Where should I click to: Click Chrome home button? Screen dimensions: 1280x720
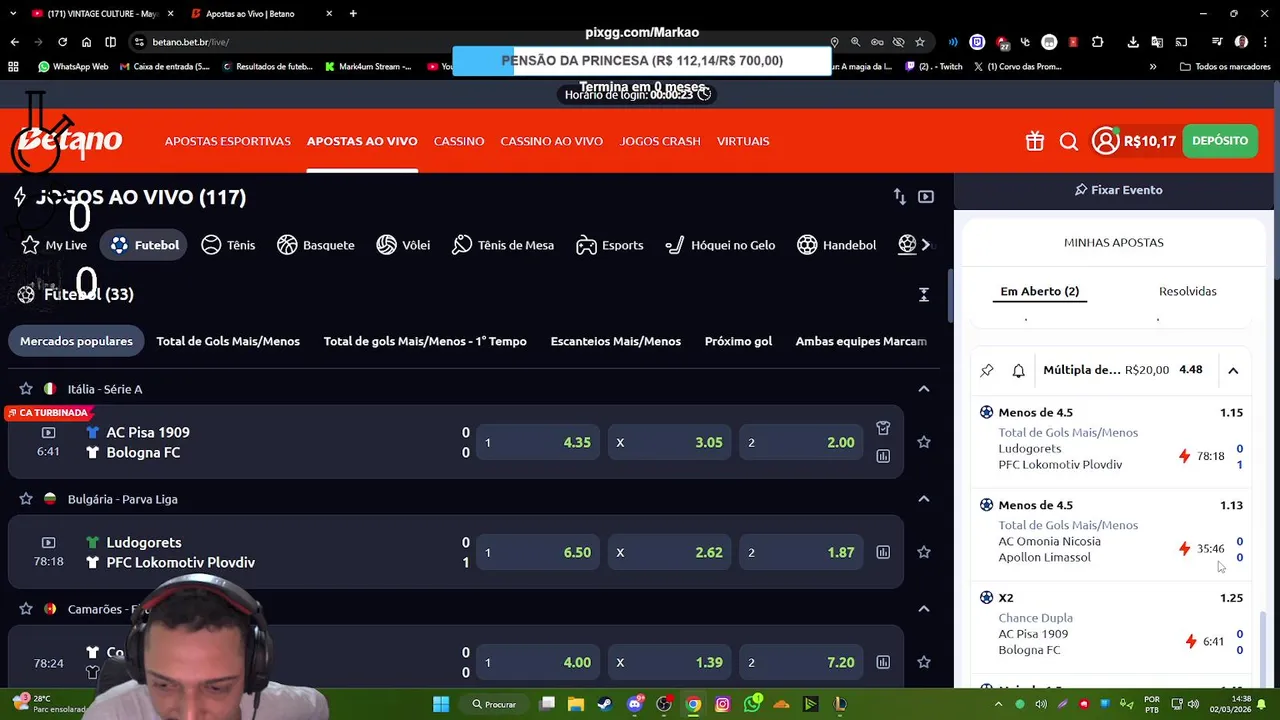(86, 42)
